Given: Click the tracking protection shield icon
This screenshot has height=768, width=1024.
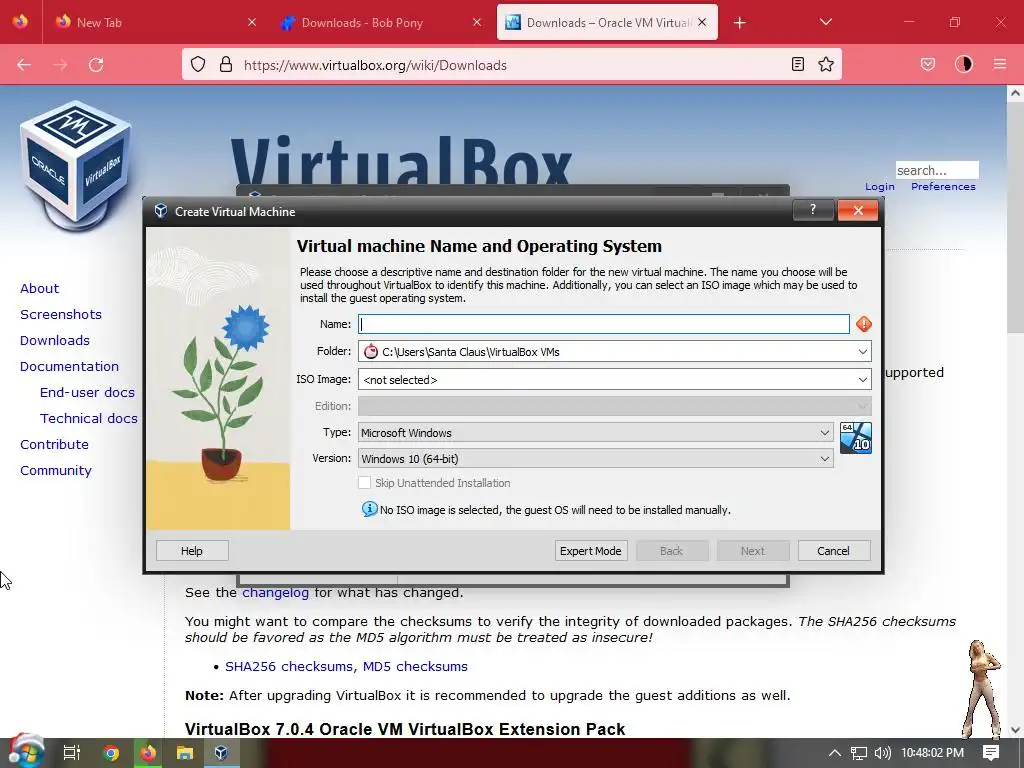Looking at the screenshot, I should coord(198,64).
